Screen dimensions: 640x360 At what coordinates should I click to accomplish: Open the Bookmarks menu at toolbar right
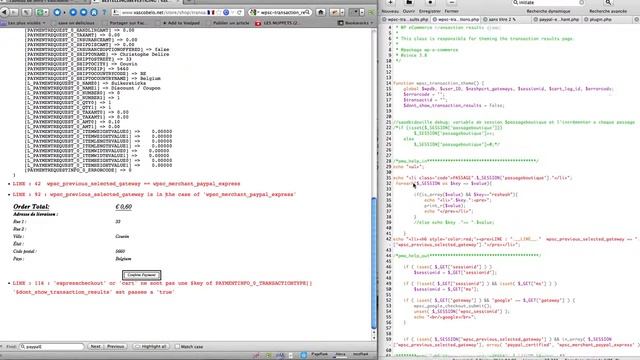356,23
